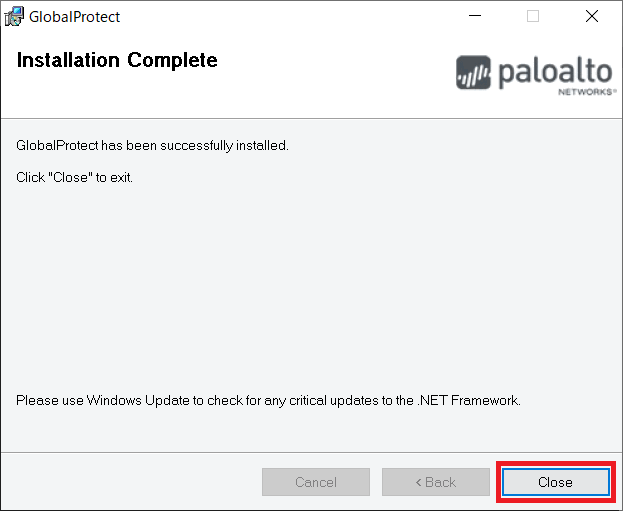
Task: Click the GlobalProtect installer icon in title bar
Action: pos(14,16)
